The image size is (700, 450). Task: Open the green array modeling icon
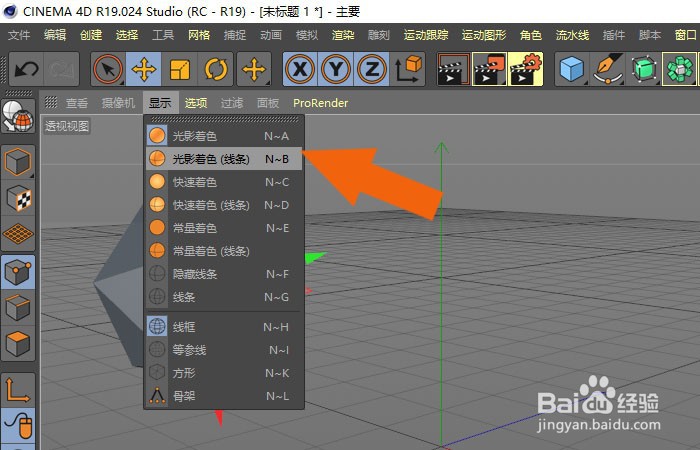[679, 69]
